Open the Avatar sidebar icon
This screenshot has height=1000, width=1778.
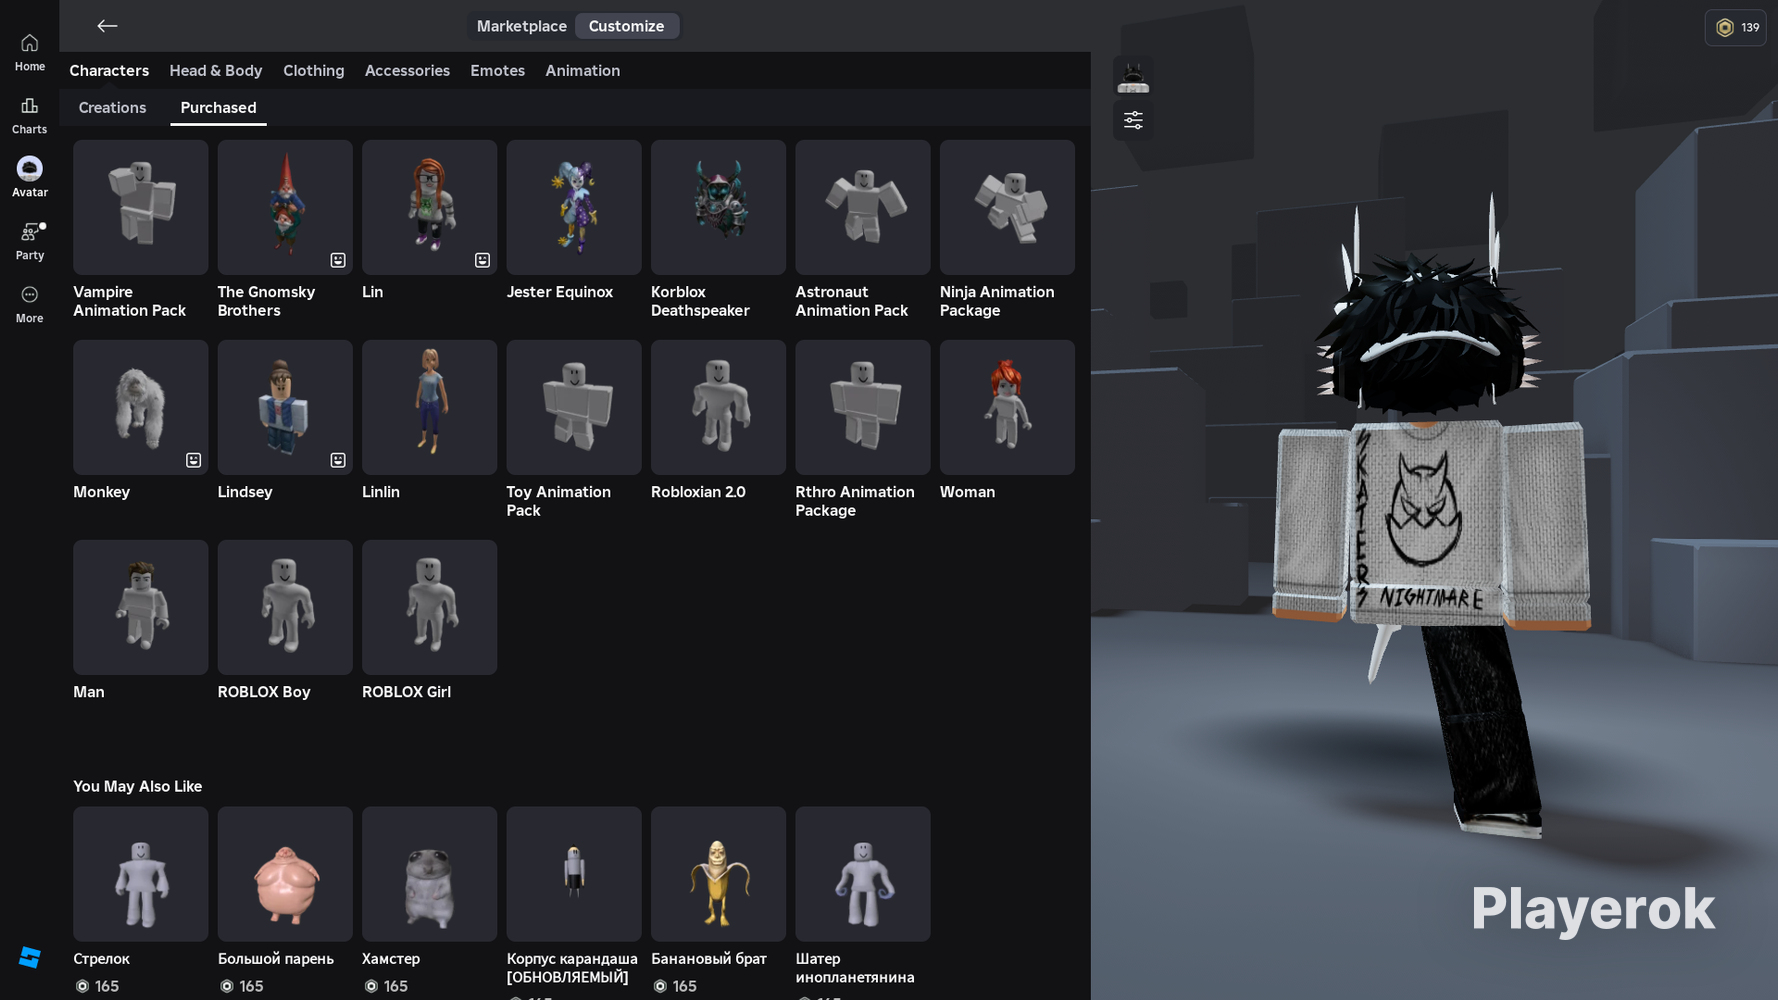tap(29, 178)
